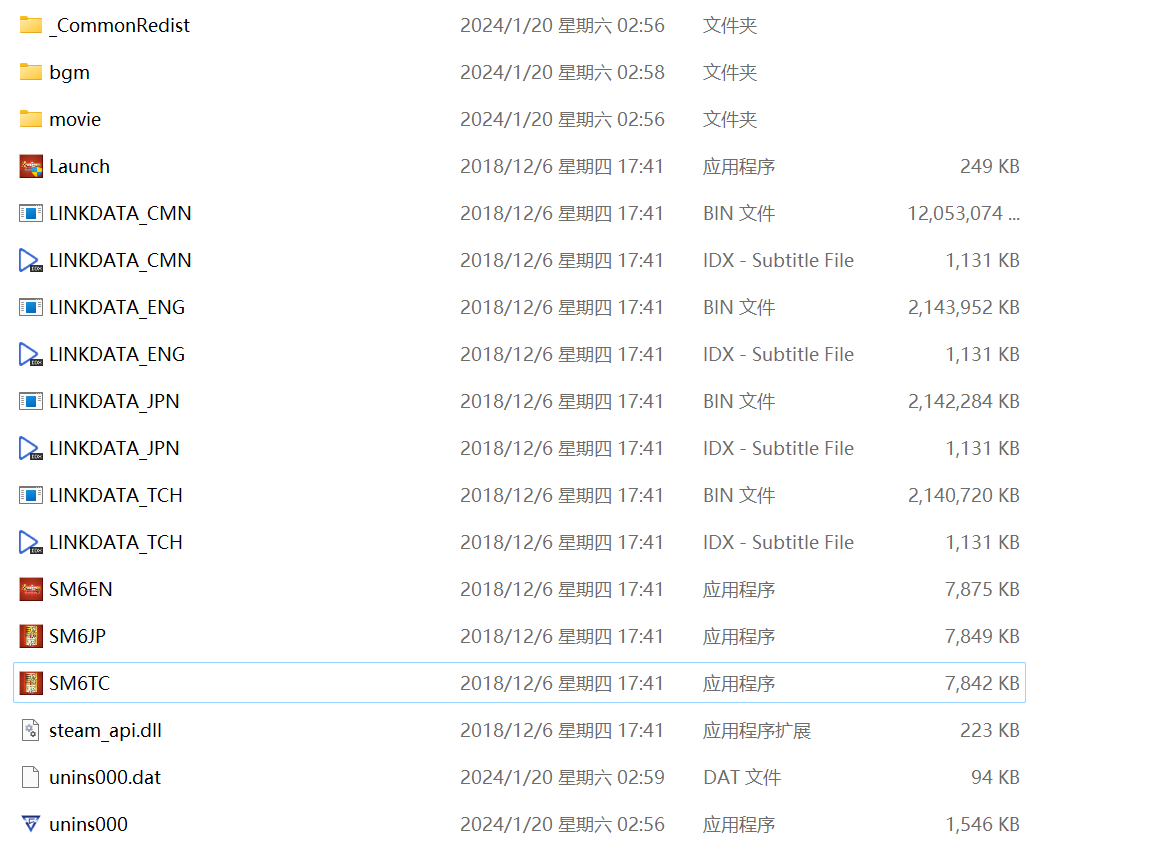This screenshot has width=1159, height=856.
Task: Select the LINKDATA_JPN BIN file name
Action: click(114, 401)
